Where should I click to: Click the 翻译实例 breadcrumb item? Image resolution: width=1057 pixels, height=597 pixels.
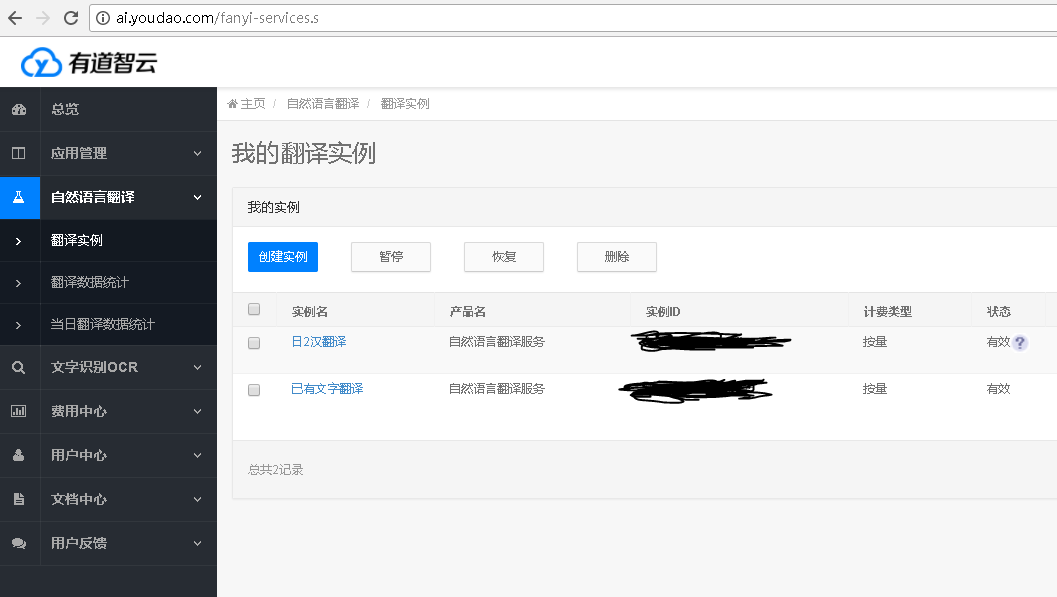tap(405, 104)
